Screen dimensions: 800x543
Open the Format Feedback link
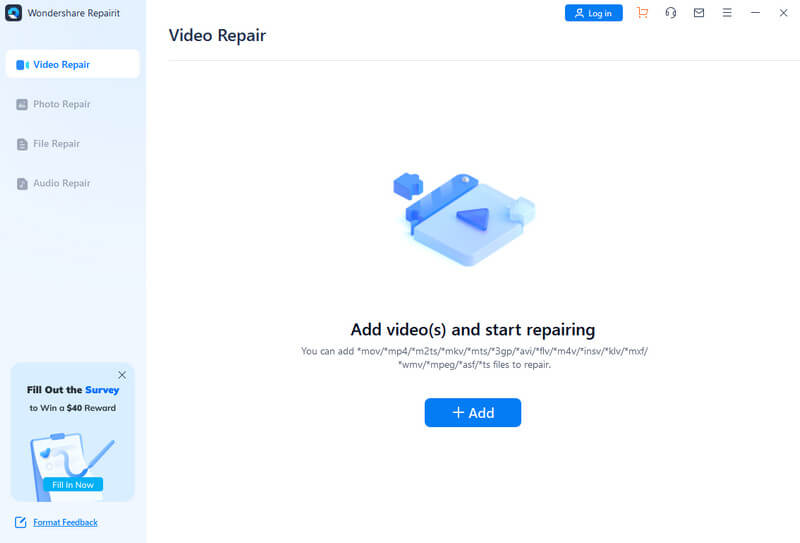(65, 522)
